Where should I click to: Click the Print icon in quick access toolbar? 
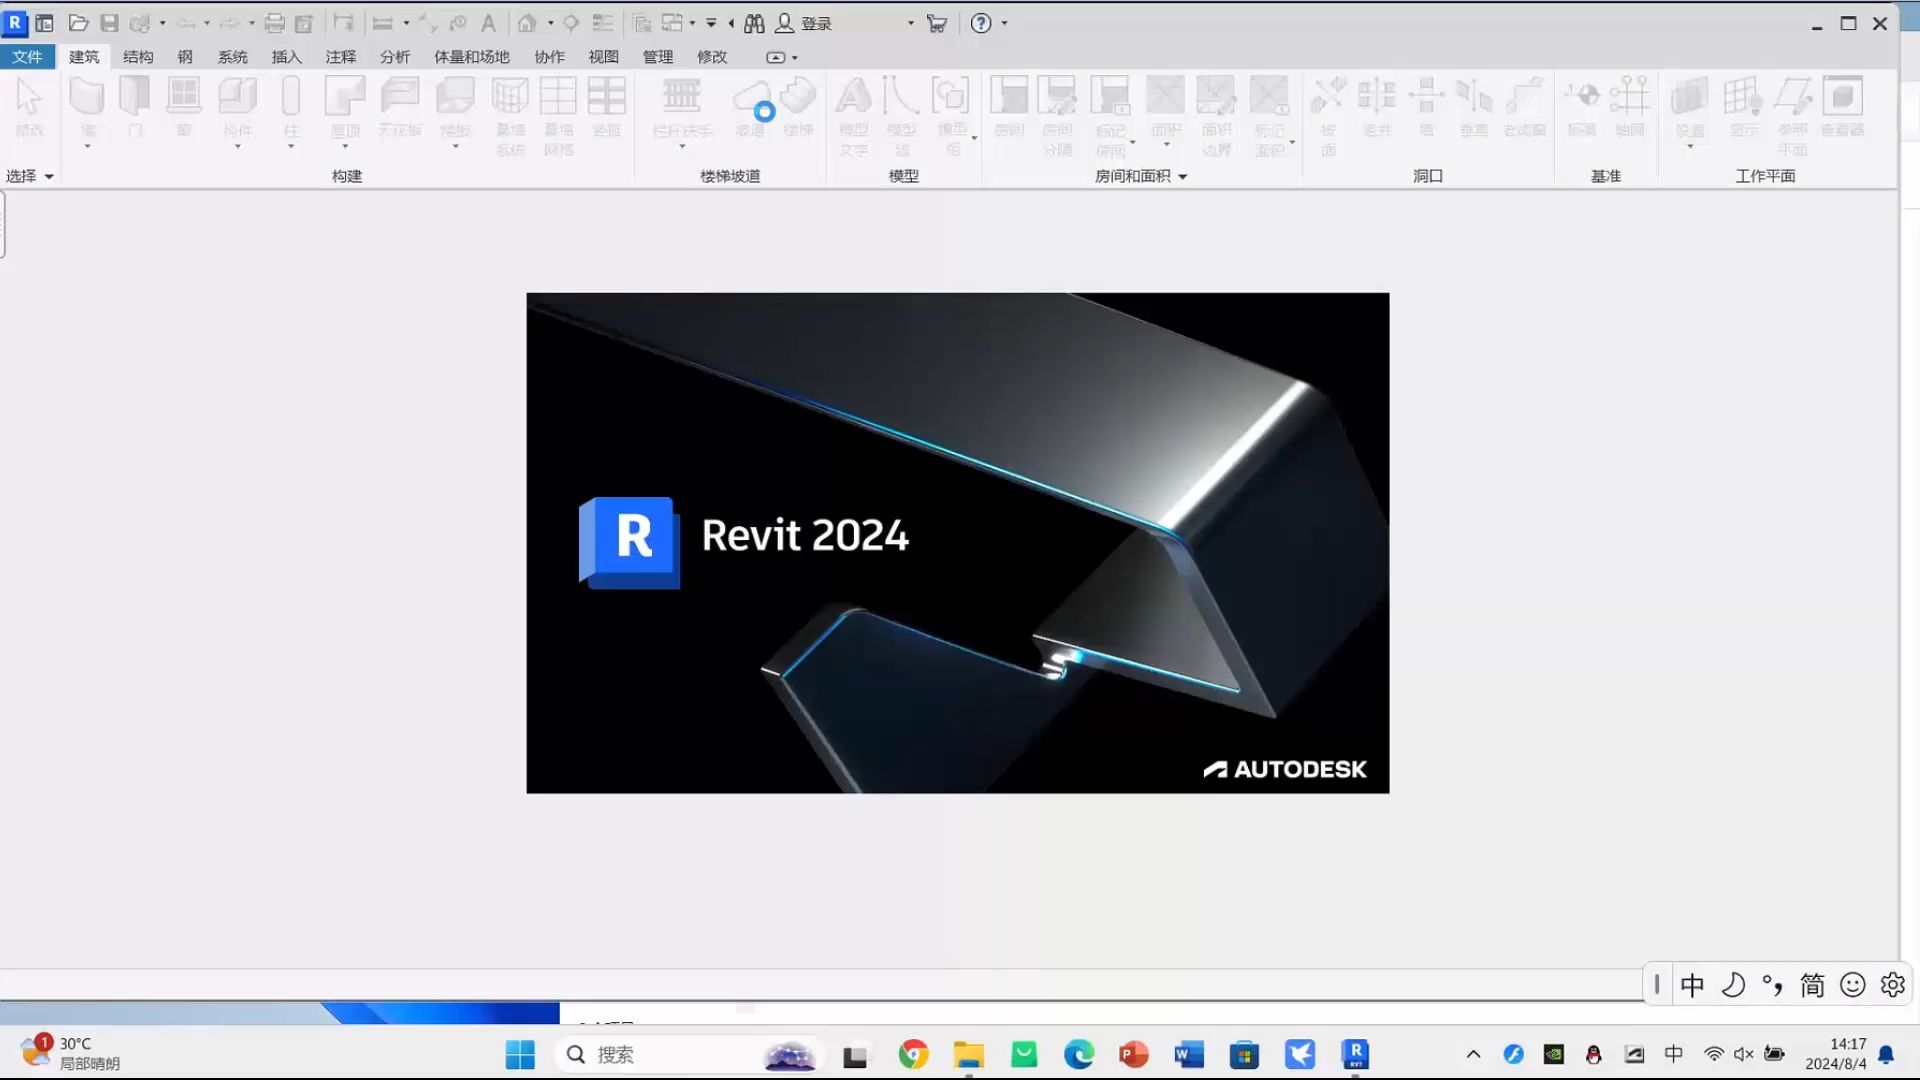(x=274, y=23)
